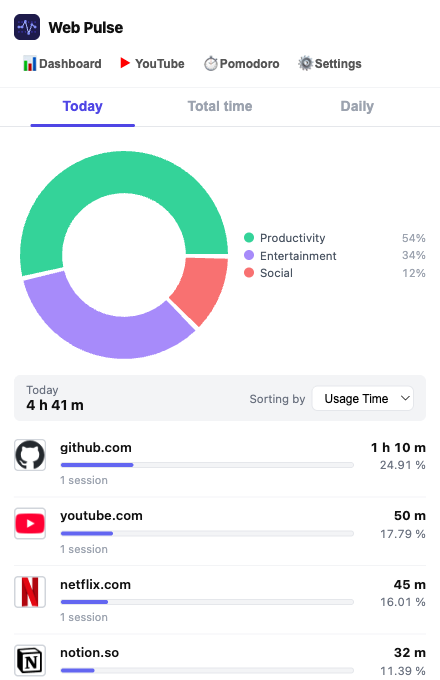This screenshot has height=680, width=440.
Task: Click the 17.79 % value
Action: pyautogui.click(x=403, y=534)
